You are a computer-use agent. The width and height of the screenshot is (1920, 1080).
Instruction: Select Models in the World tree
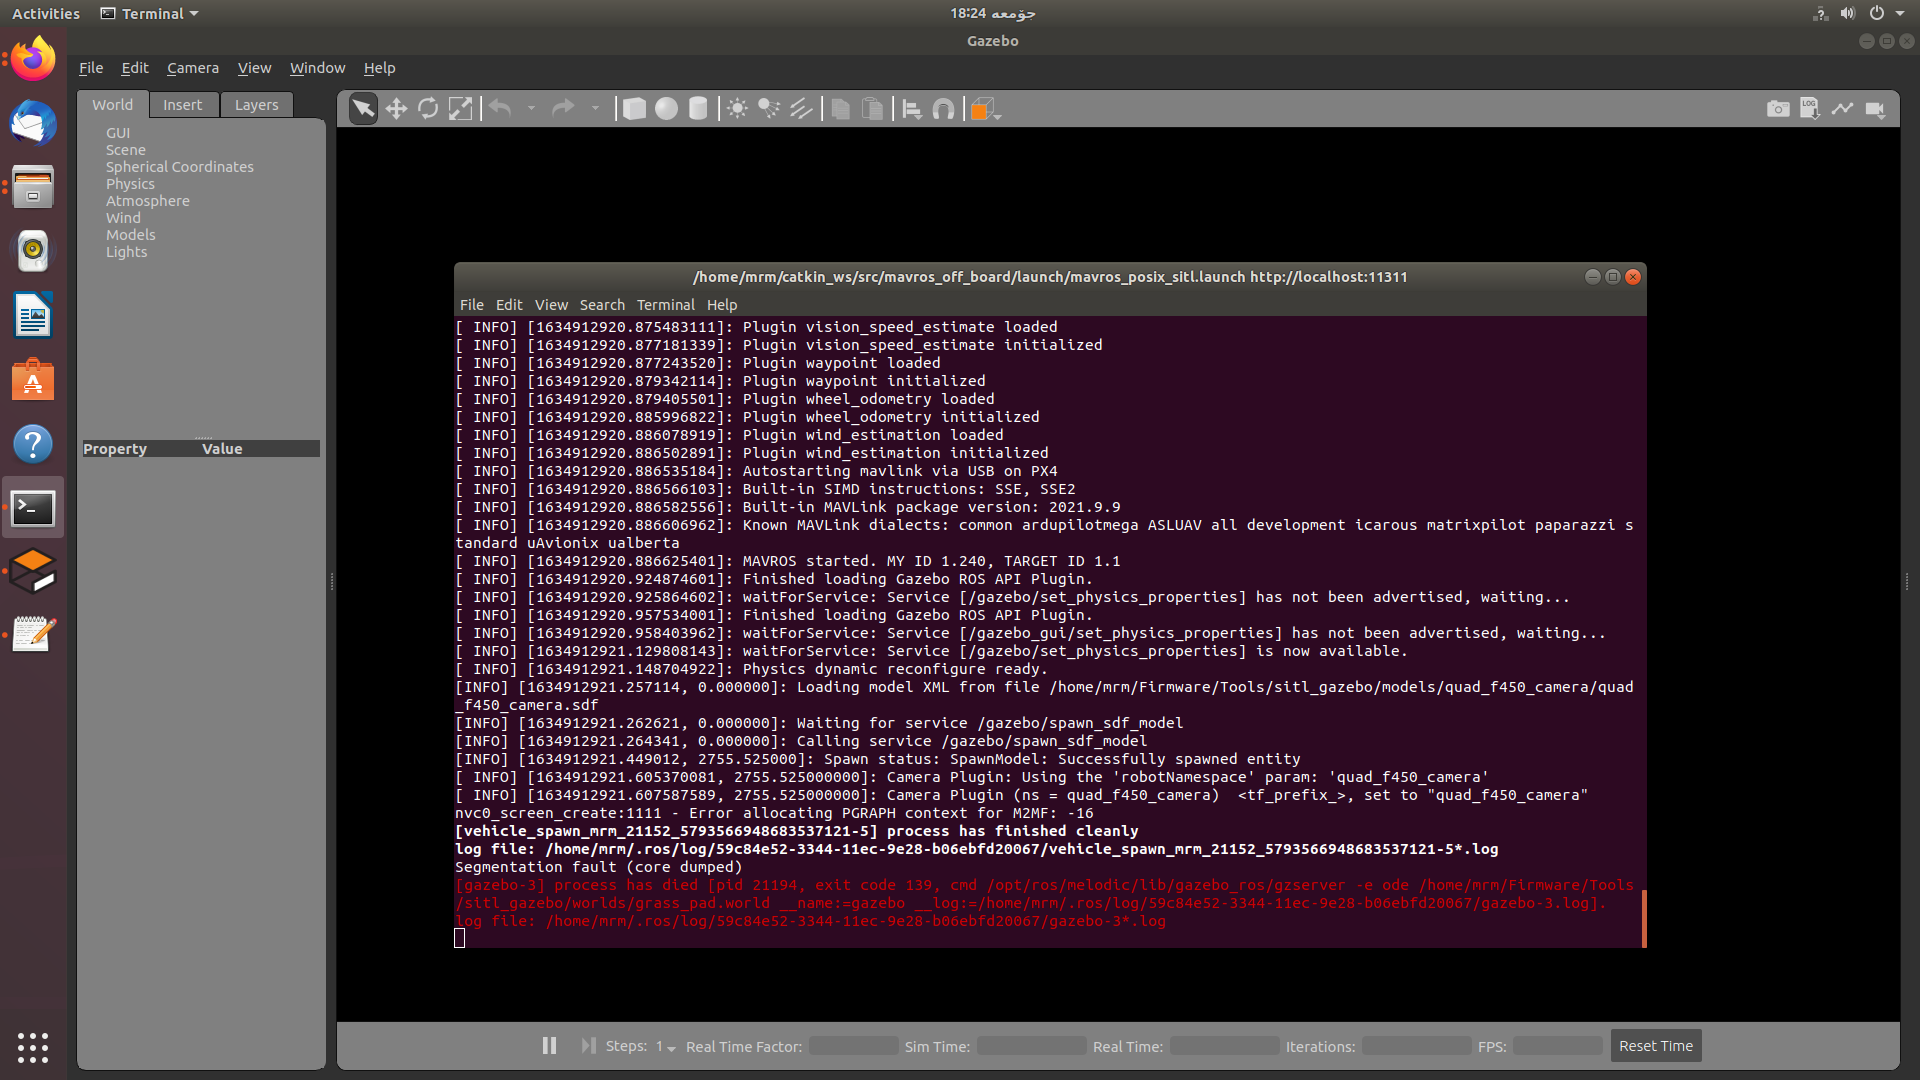tap(131, 235)
